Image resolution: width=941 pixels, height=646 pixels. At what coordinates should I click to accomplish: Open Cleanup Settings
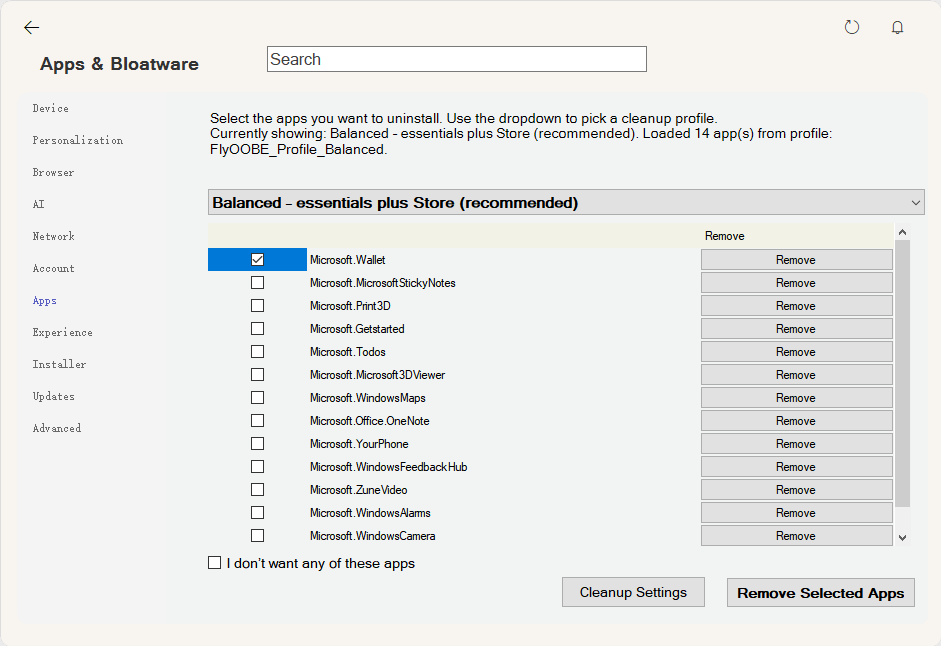(x=633, y=592)
